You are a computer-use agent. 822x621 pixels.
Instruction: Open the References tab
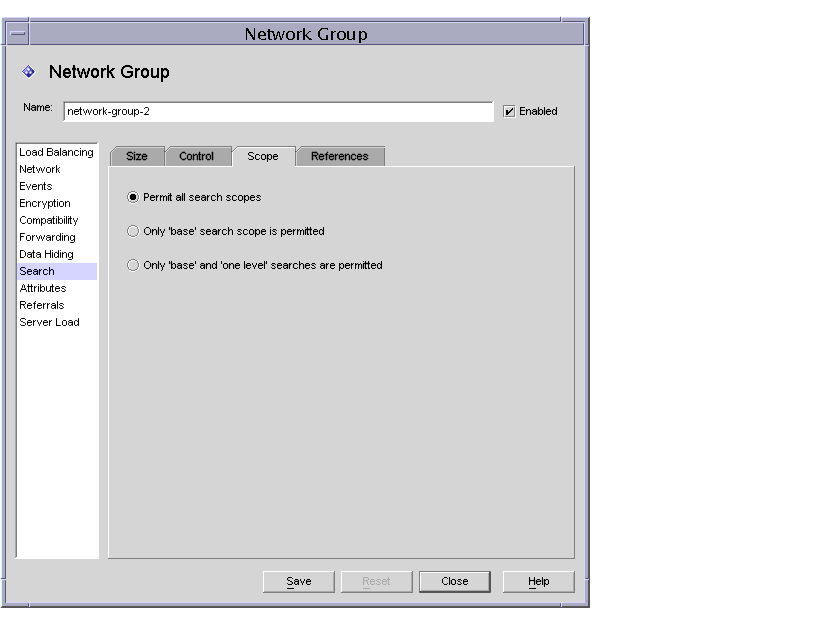point(339,156)
